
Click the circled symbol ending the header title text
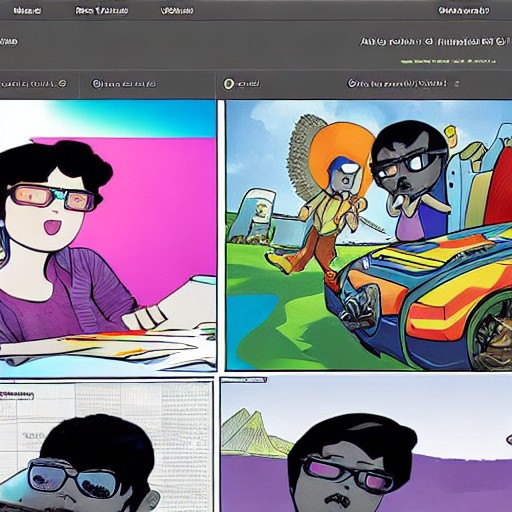coord(500,42)
